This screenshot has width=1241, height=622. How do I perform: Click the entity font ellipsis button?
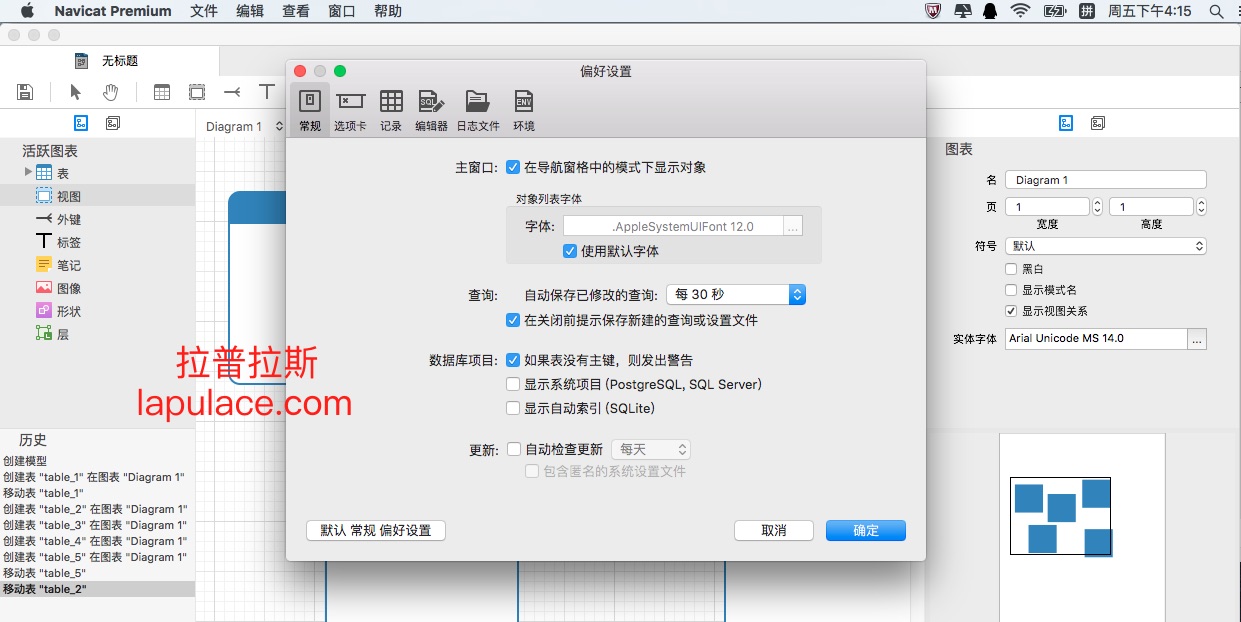[x=1197, y=338]
